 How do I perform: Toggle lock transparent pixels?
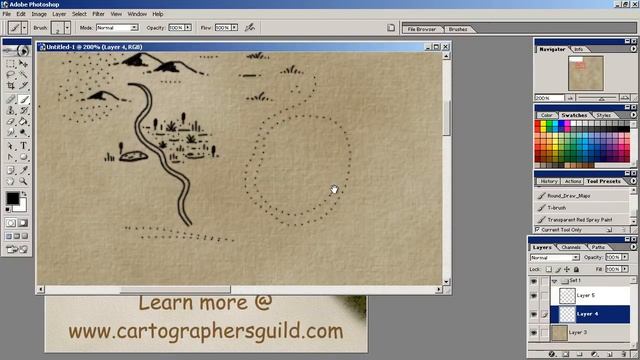pos(549,269)
